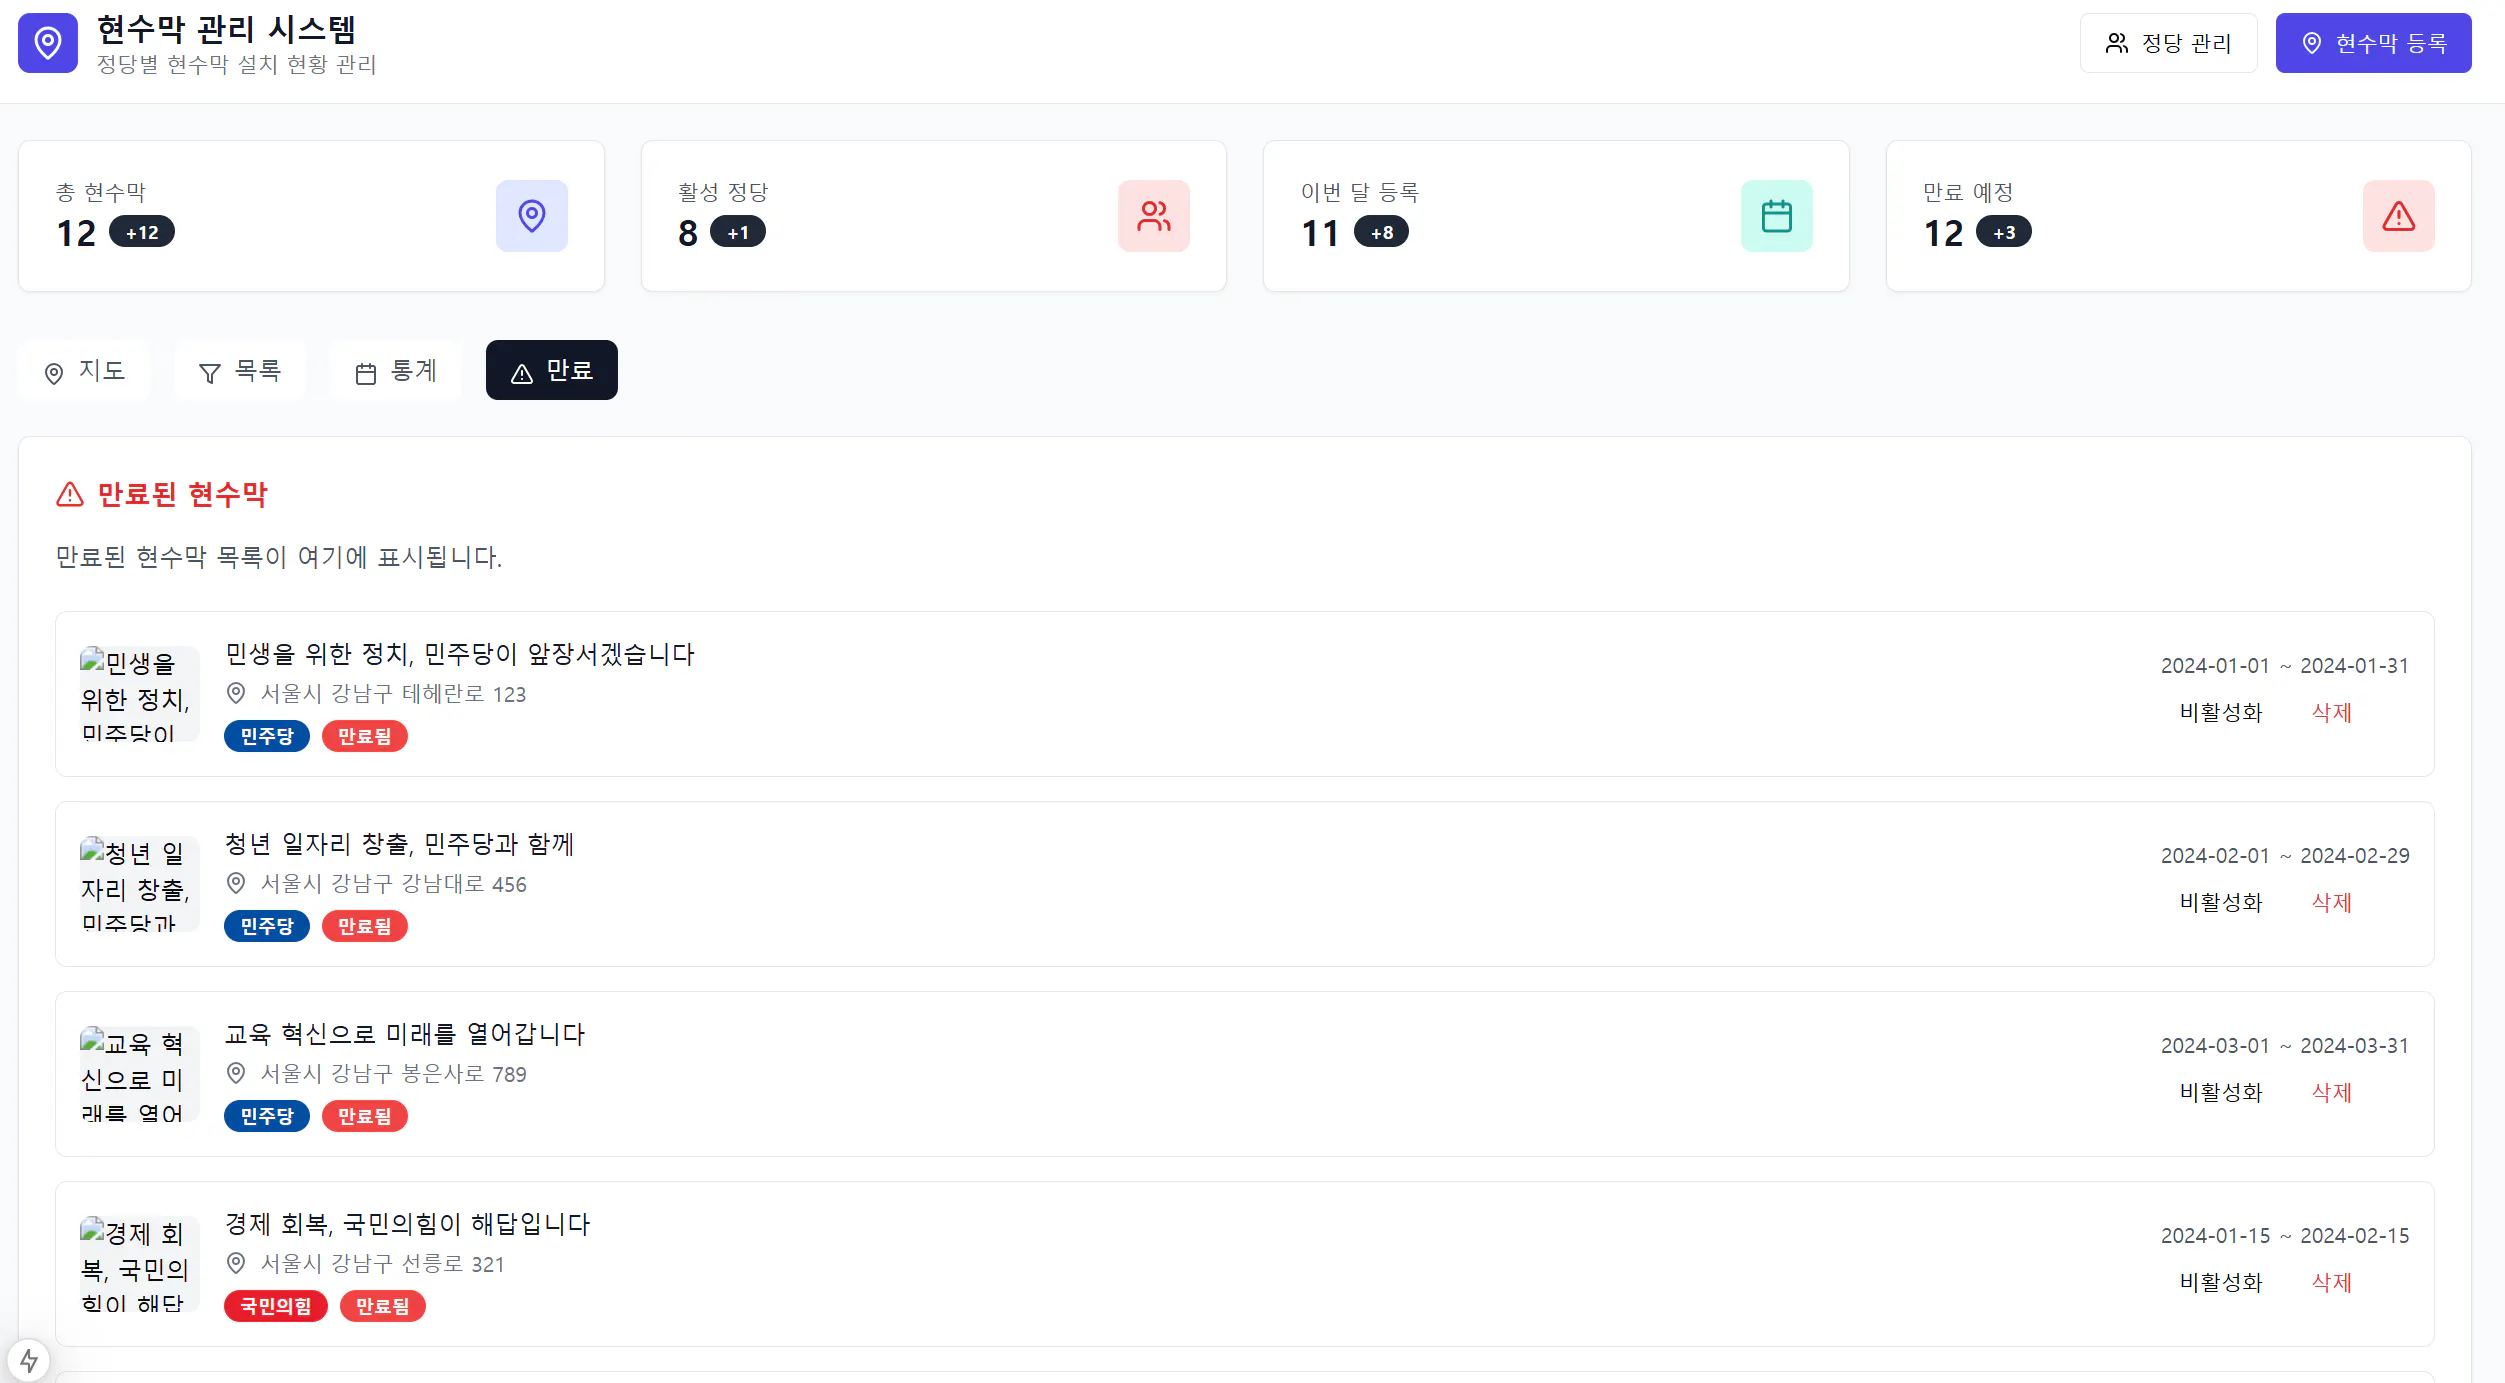
Task: Click the purple map pin app logo
Action: pyautogui.click(x=48, y=43)
